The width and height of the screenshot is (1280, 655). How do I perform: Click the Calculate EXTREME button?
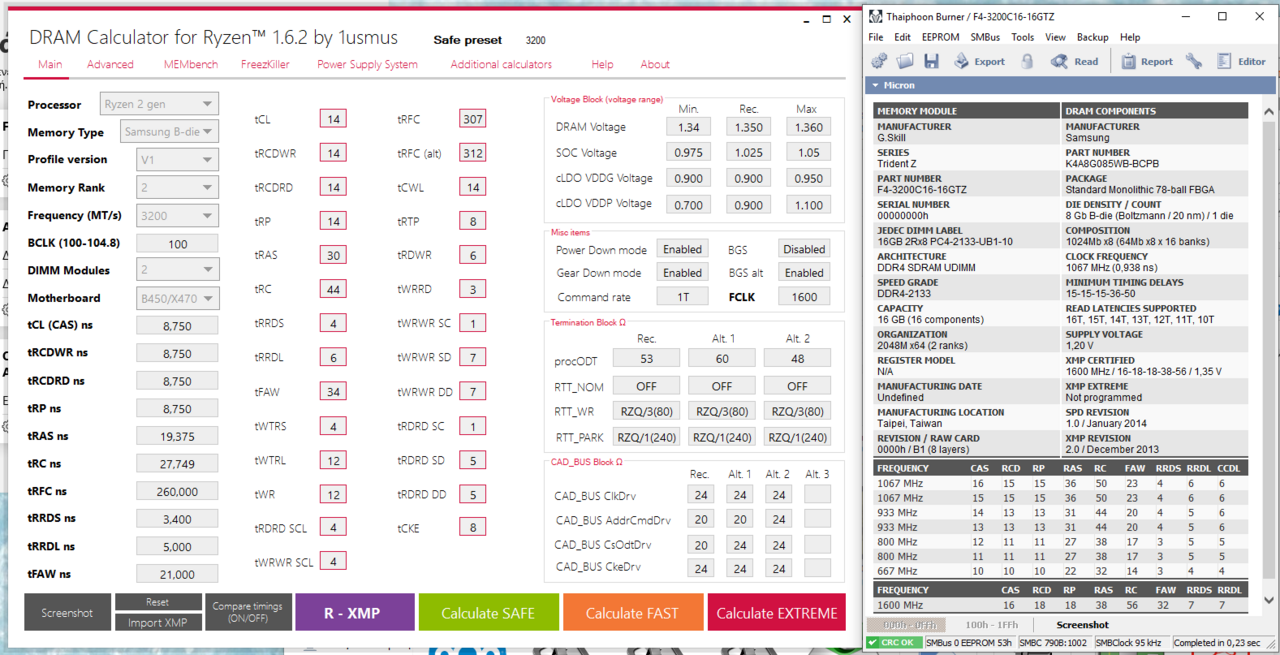pyautogui.click(x=776, y=613)
